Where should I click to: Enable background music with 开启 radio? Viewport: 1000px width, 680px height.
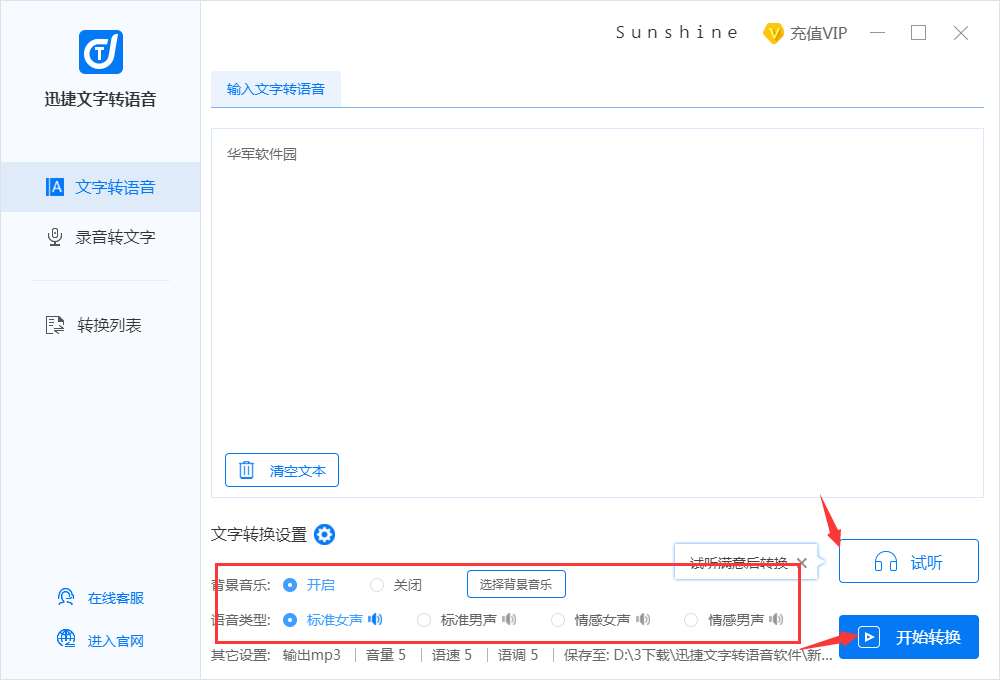coord(289,583)
